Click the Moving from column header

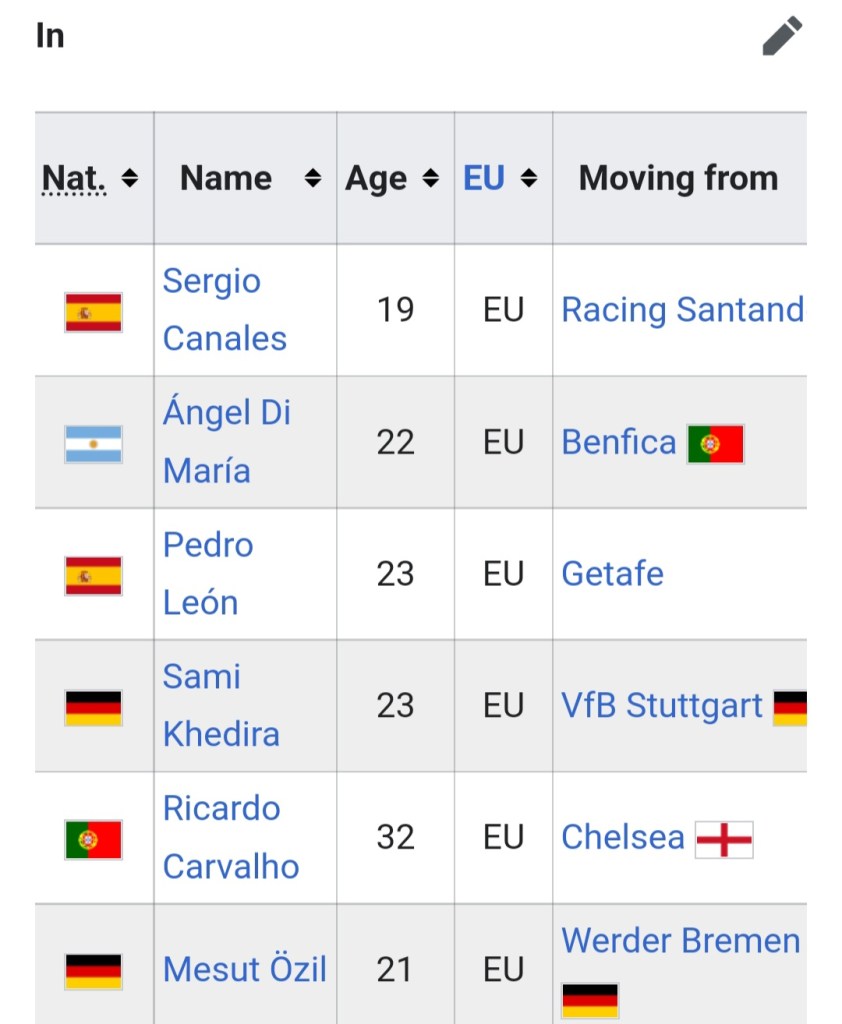tap(678, 178)
